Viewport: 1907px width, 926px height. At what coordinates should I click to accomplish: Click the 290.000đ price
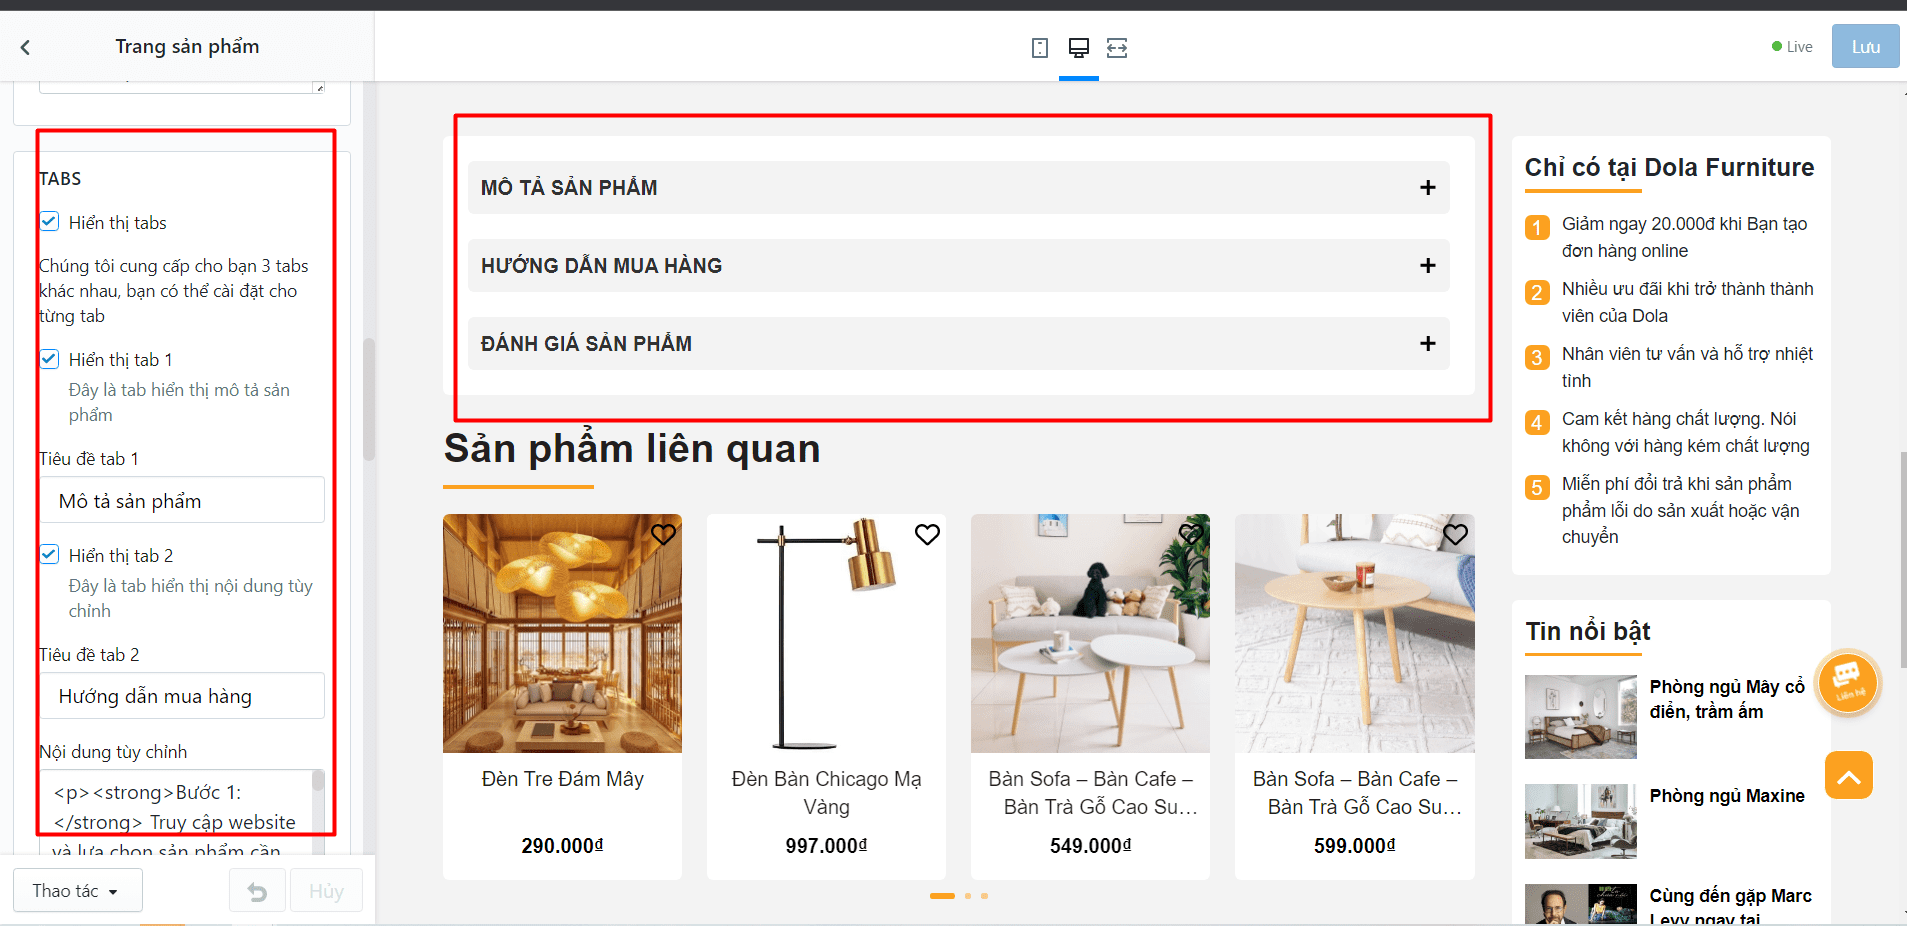click(562, 846)
